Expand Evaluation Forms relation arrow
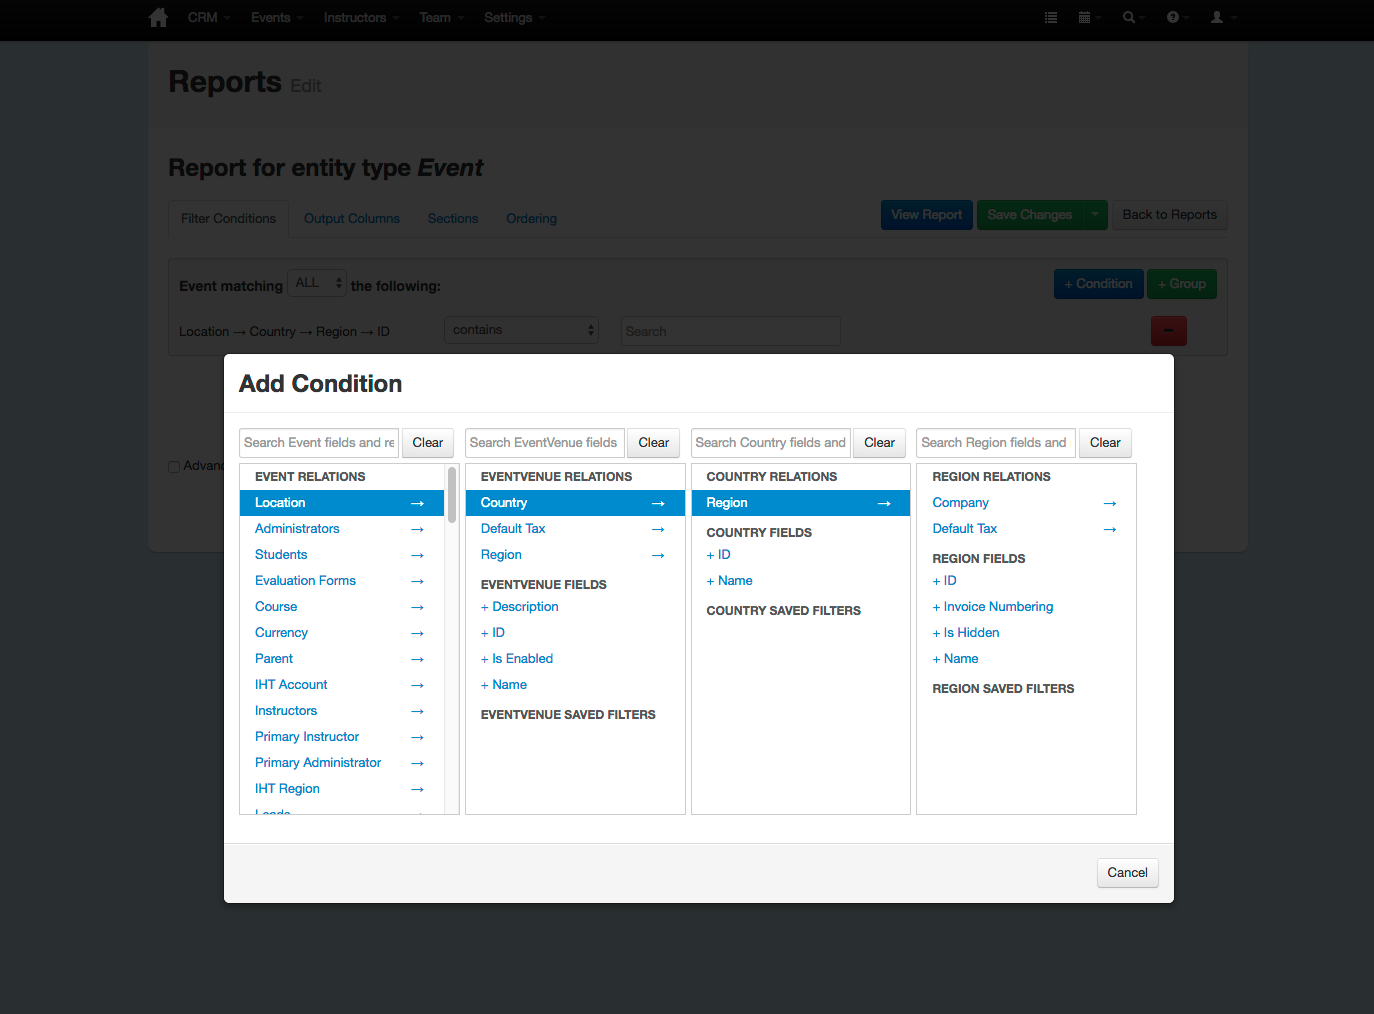This screenshot has height=1014, width=1374. [418, 581]
